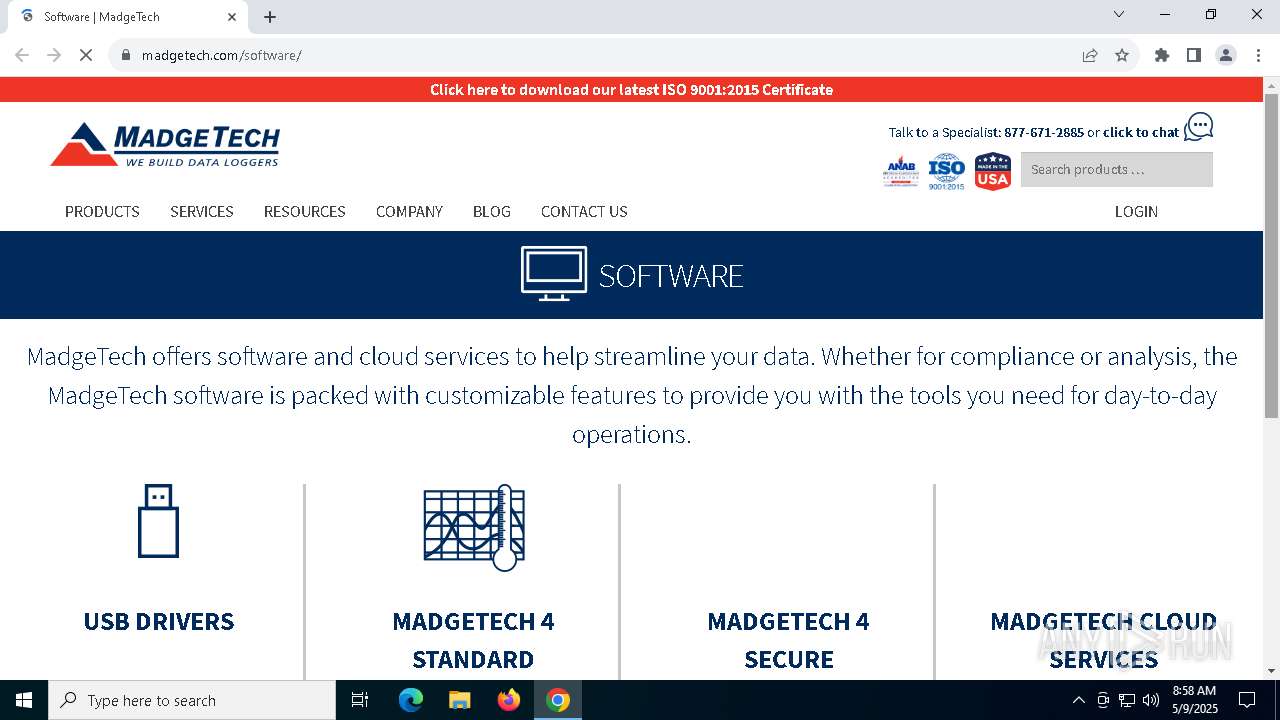Open the Chrome three-dot menu
The height and width of the screenshot is (720, 1280).
coord(1258,55)
